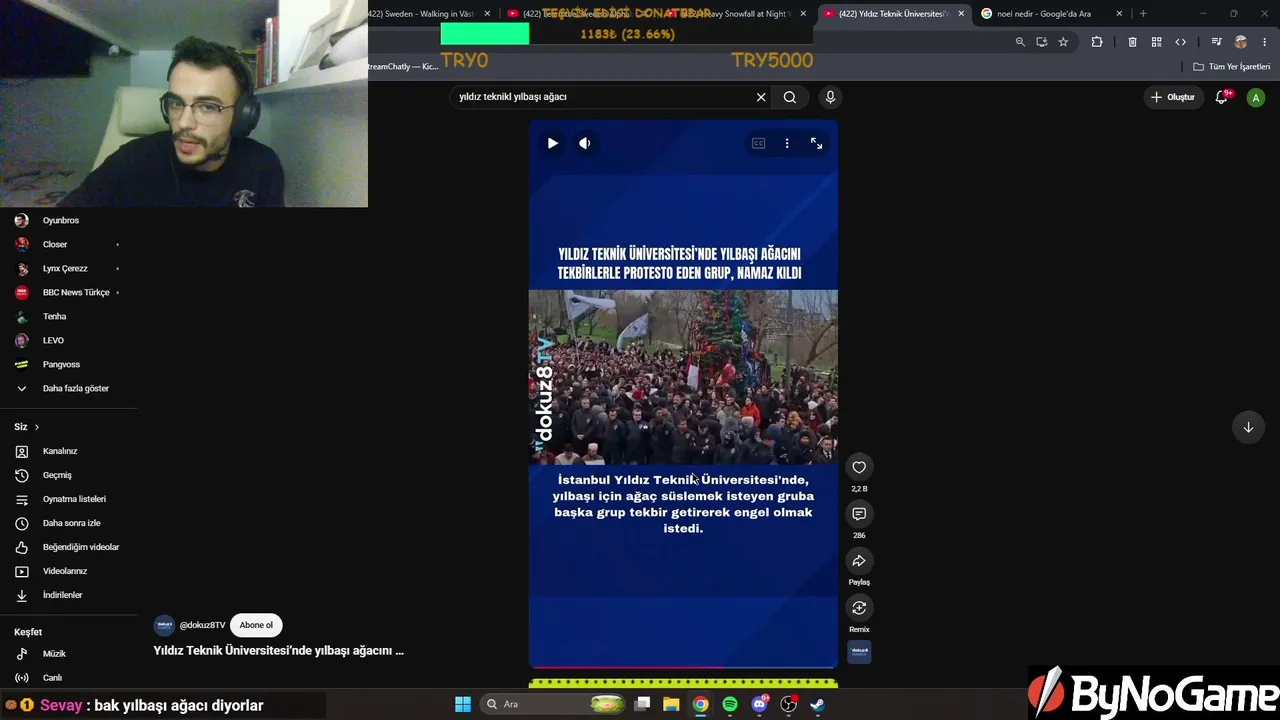
Task: Expand the Siz section chevron
Action: point(36,427)
